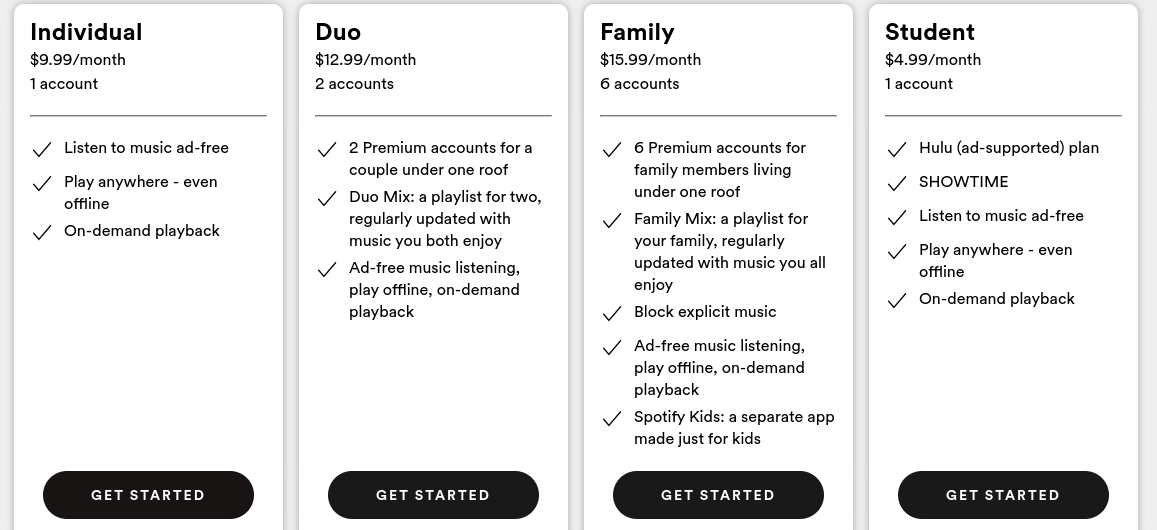Click checkmark beside Family Mix playlist feature
This screenshot has width=1157, height=530.
point(612,221)
